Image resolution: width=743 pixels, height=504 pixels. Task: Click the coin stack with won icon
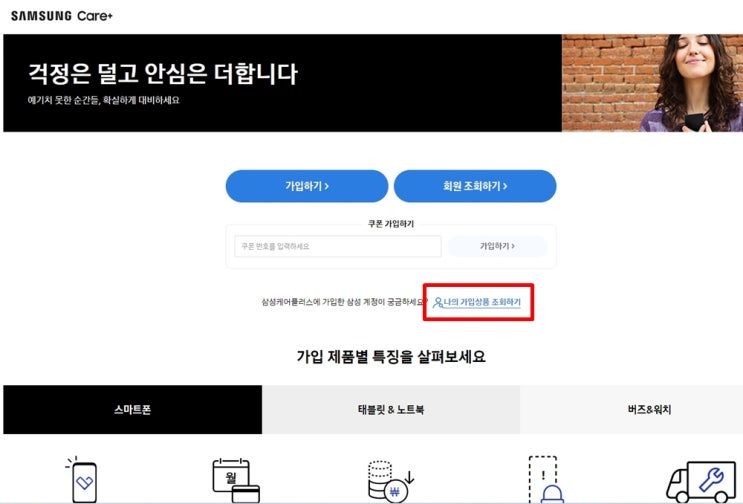[x=391, y=481]
